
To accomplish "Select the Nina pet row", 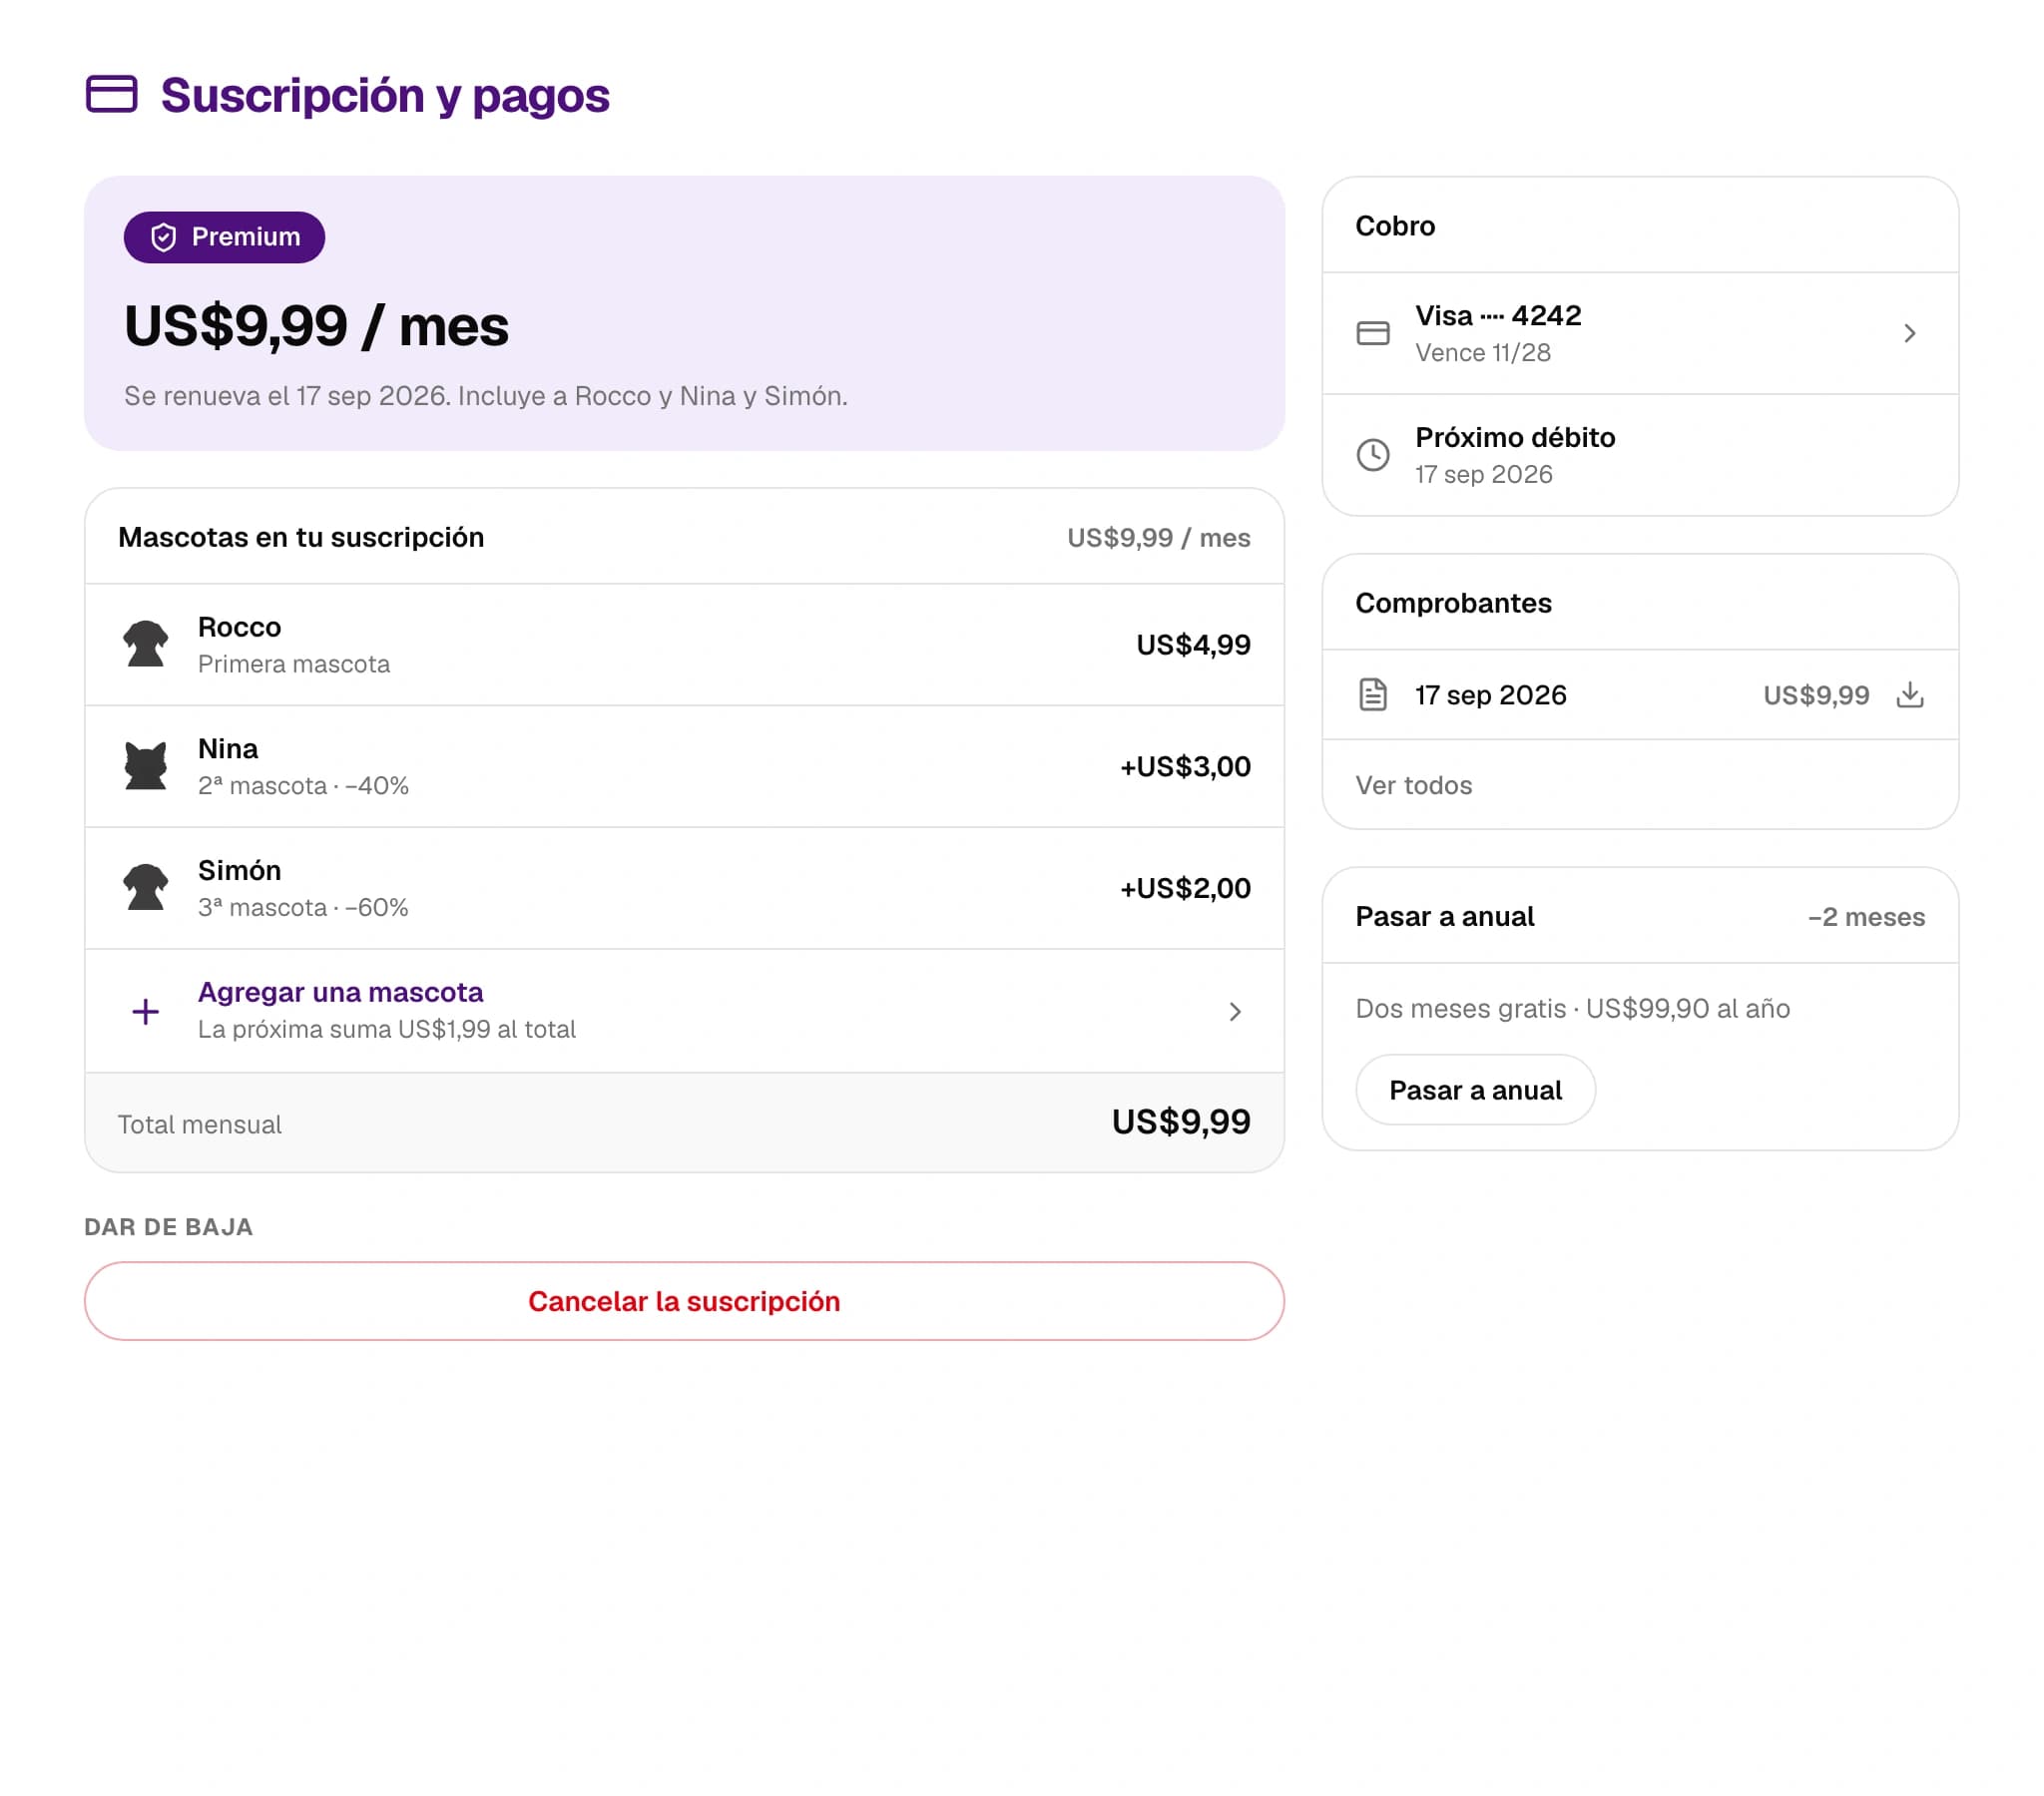I will tap(684, 767).
